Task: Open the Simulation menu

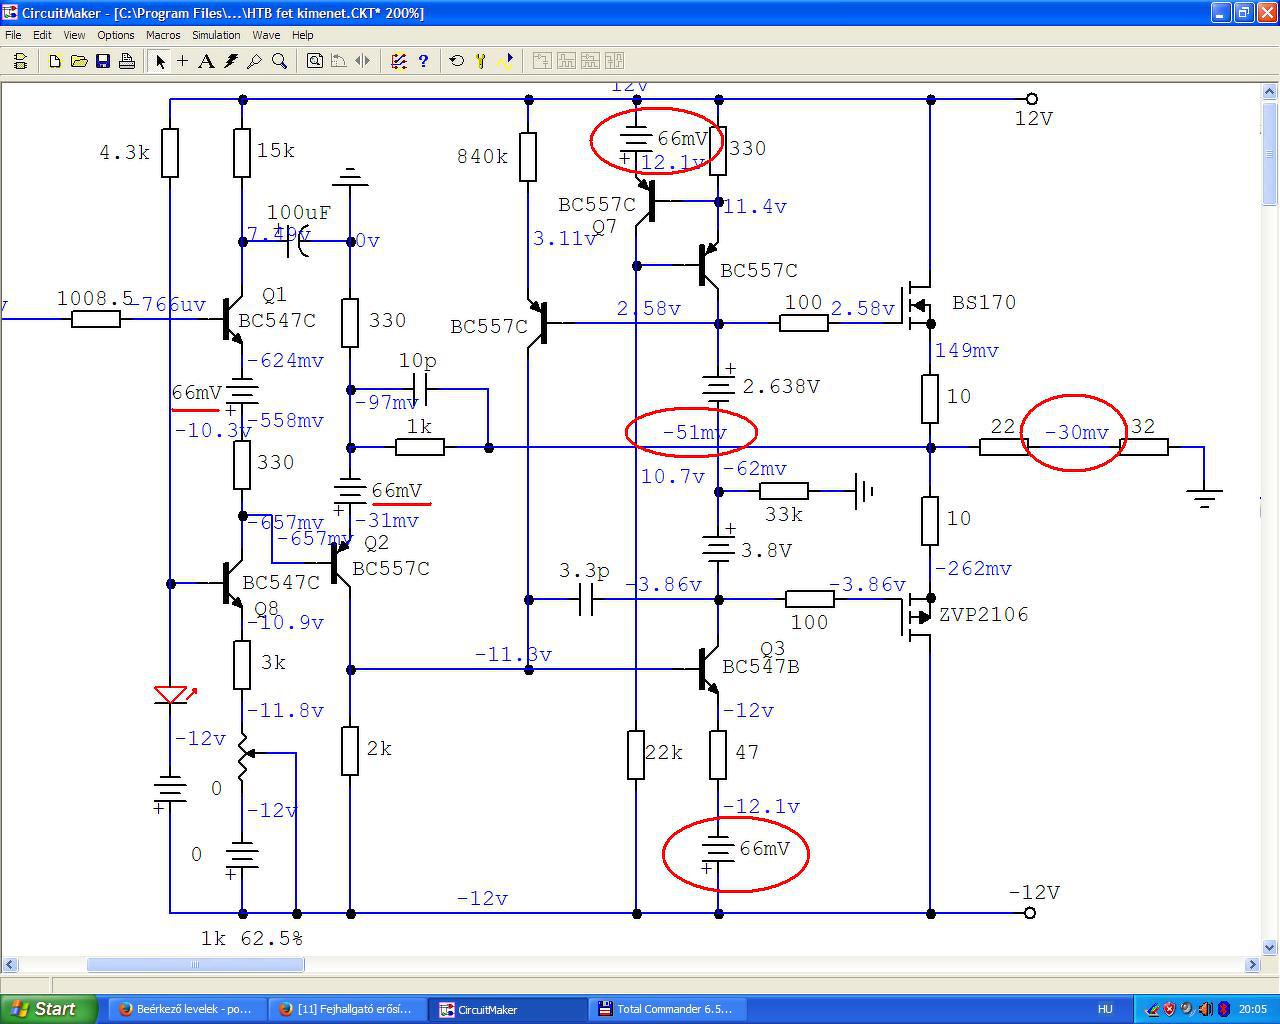Action: pos(216,35)
